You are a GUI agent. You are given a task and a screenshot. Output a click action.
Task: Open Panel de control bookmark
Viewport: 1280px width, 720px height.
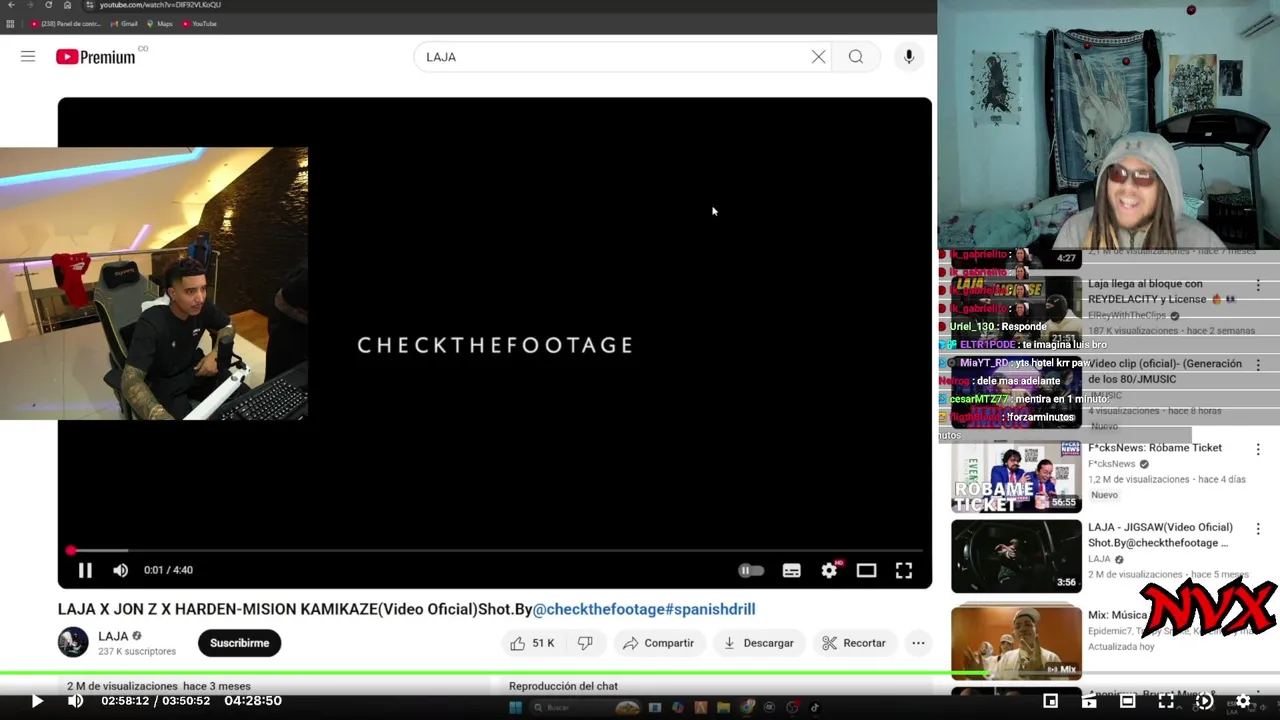tap(65, 23)
